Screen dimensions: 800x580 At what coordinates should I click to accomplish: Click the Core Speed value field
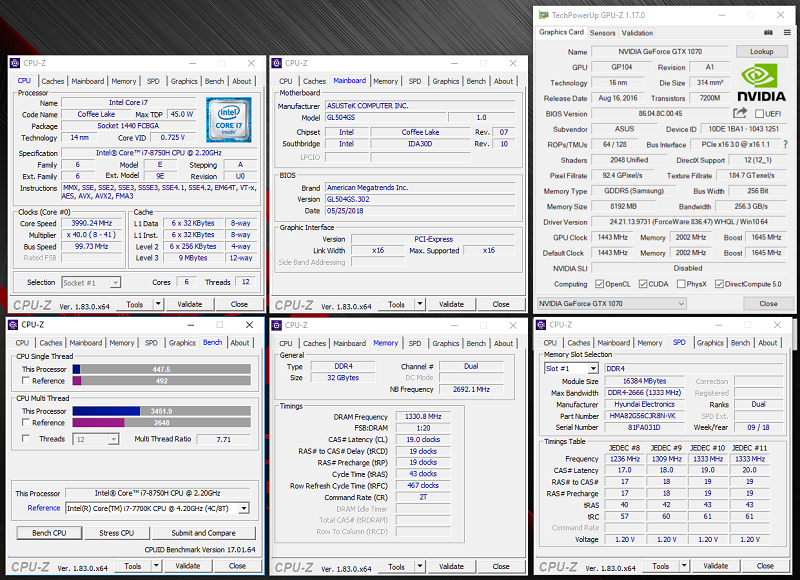[92, 223]
